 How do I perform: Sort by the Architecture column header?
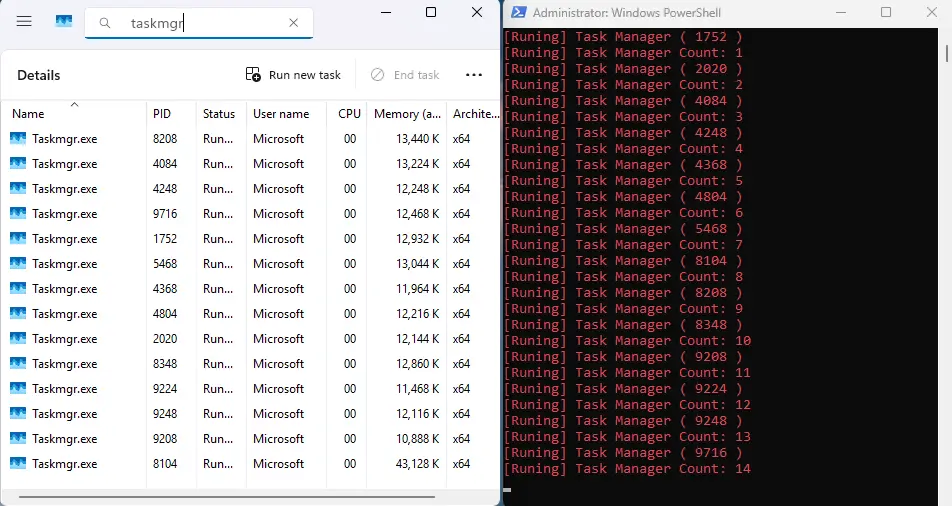476,114
